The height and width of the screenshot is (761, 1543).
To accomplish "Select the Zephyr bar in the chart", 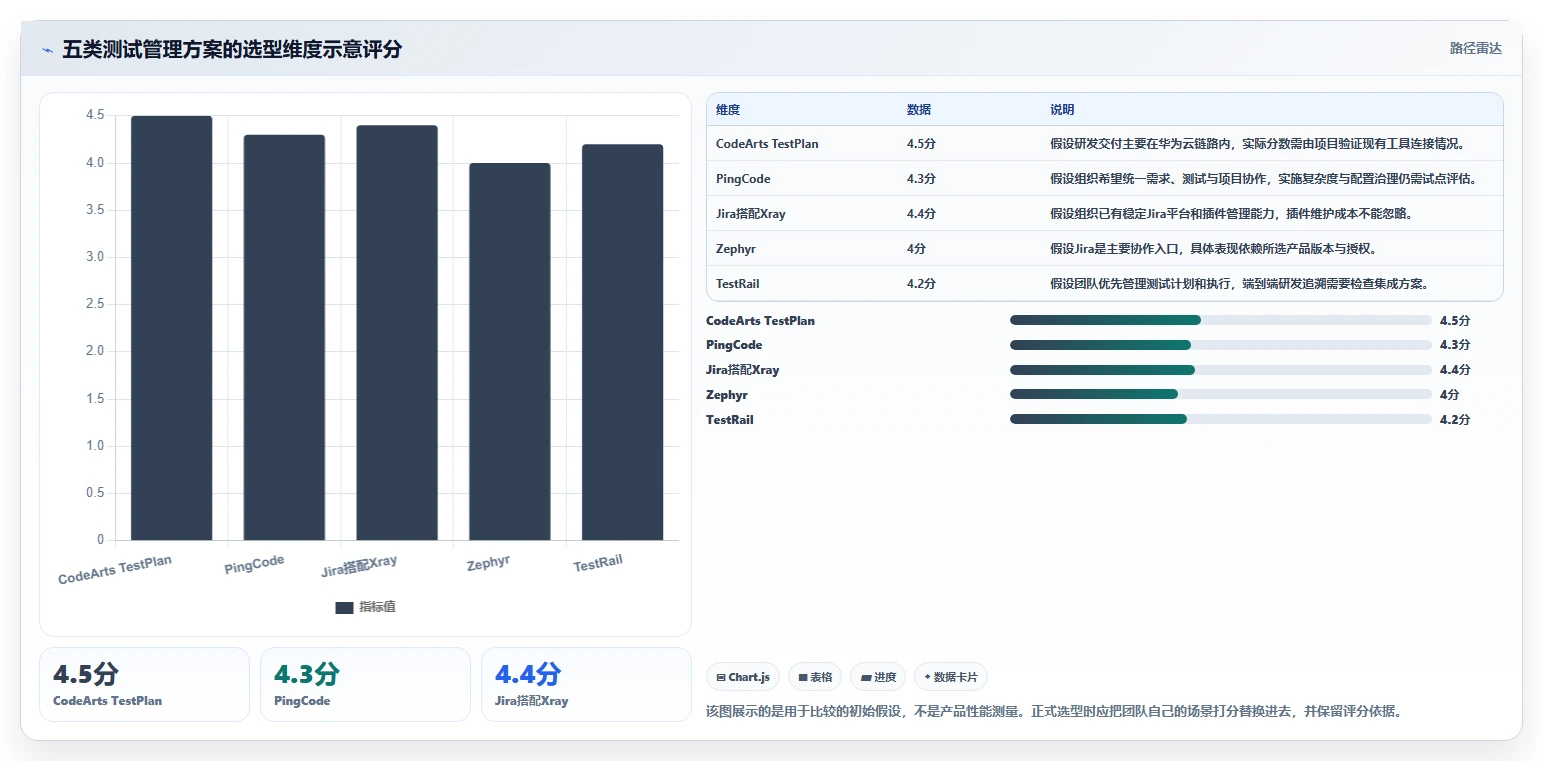I will pos(510,352).
